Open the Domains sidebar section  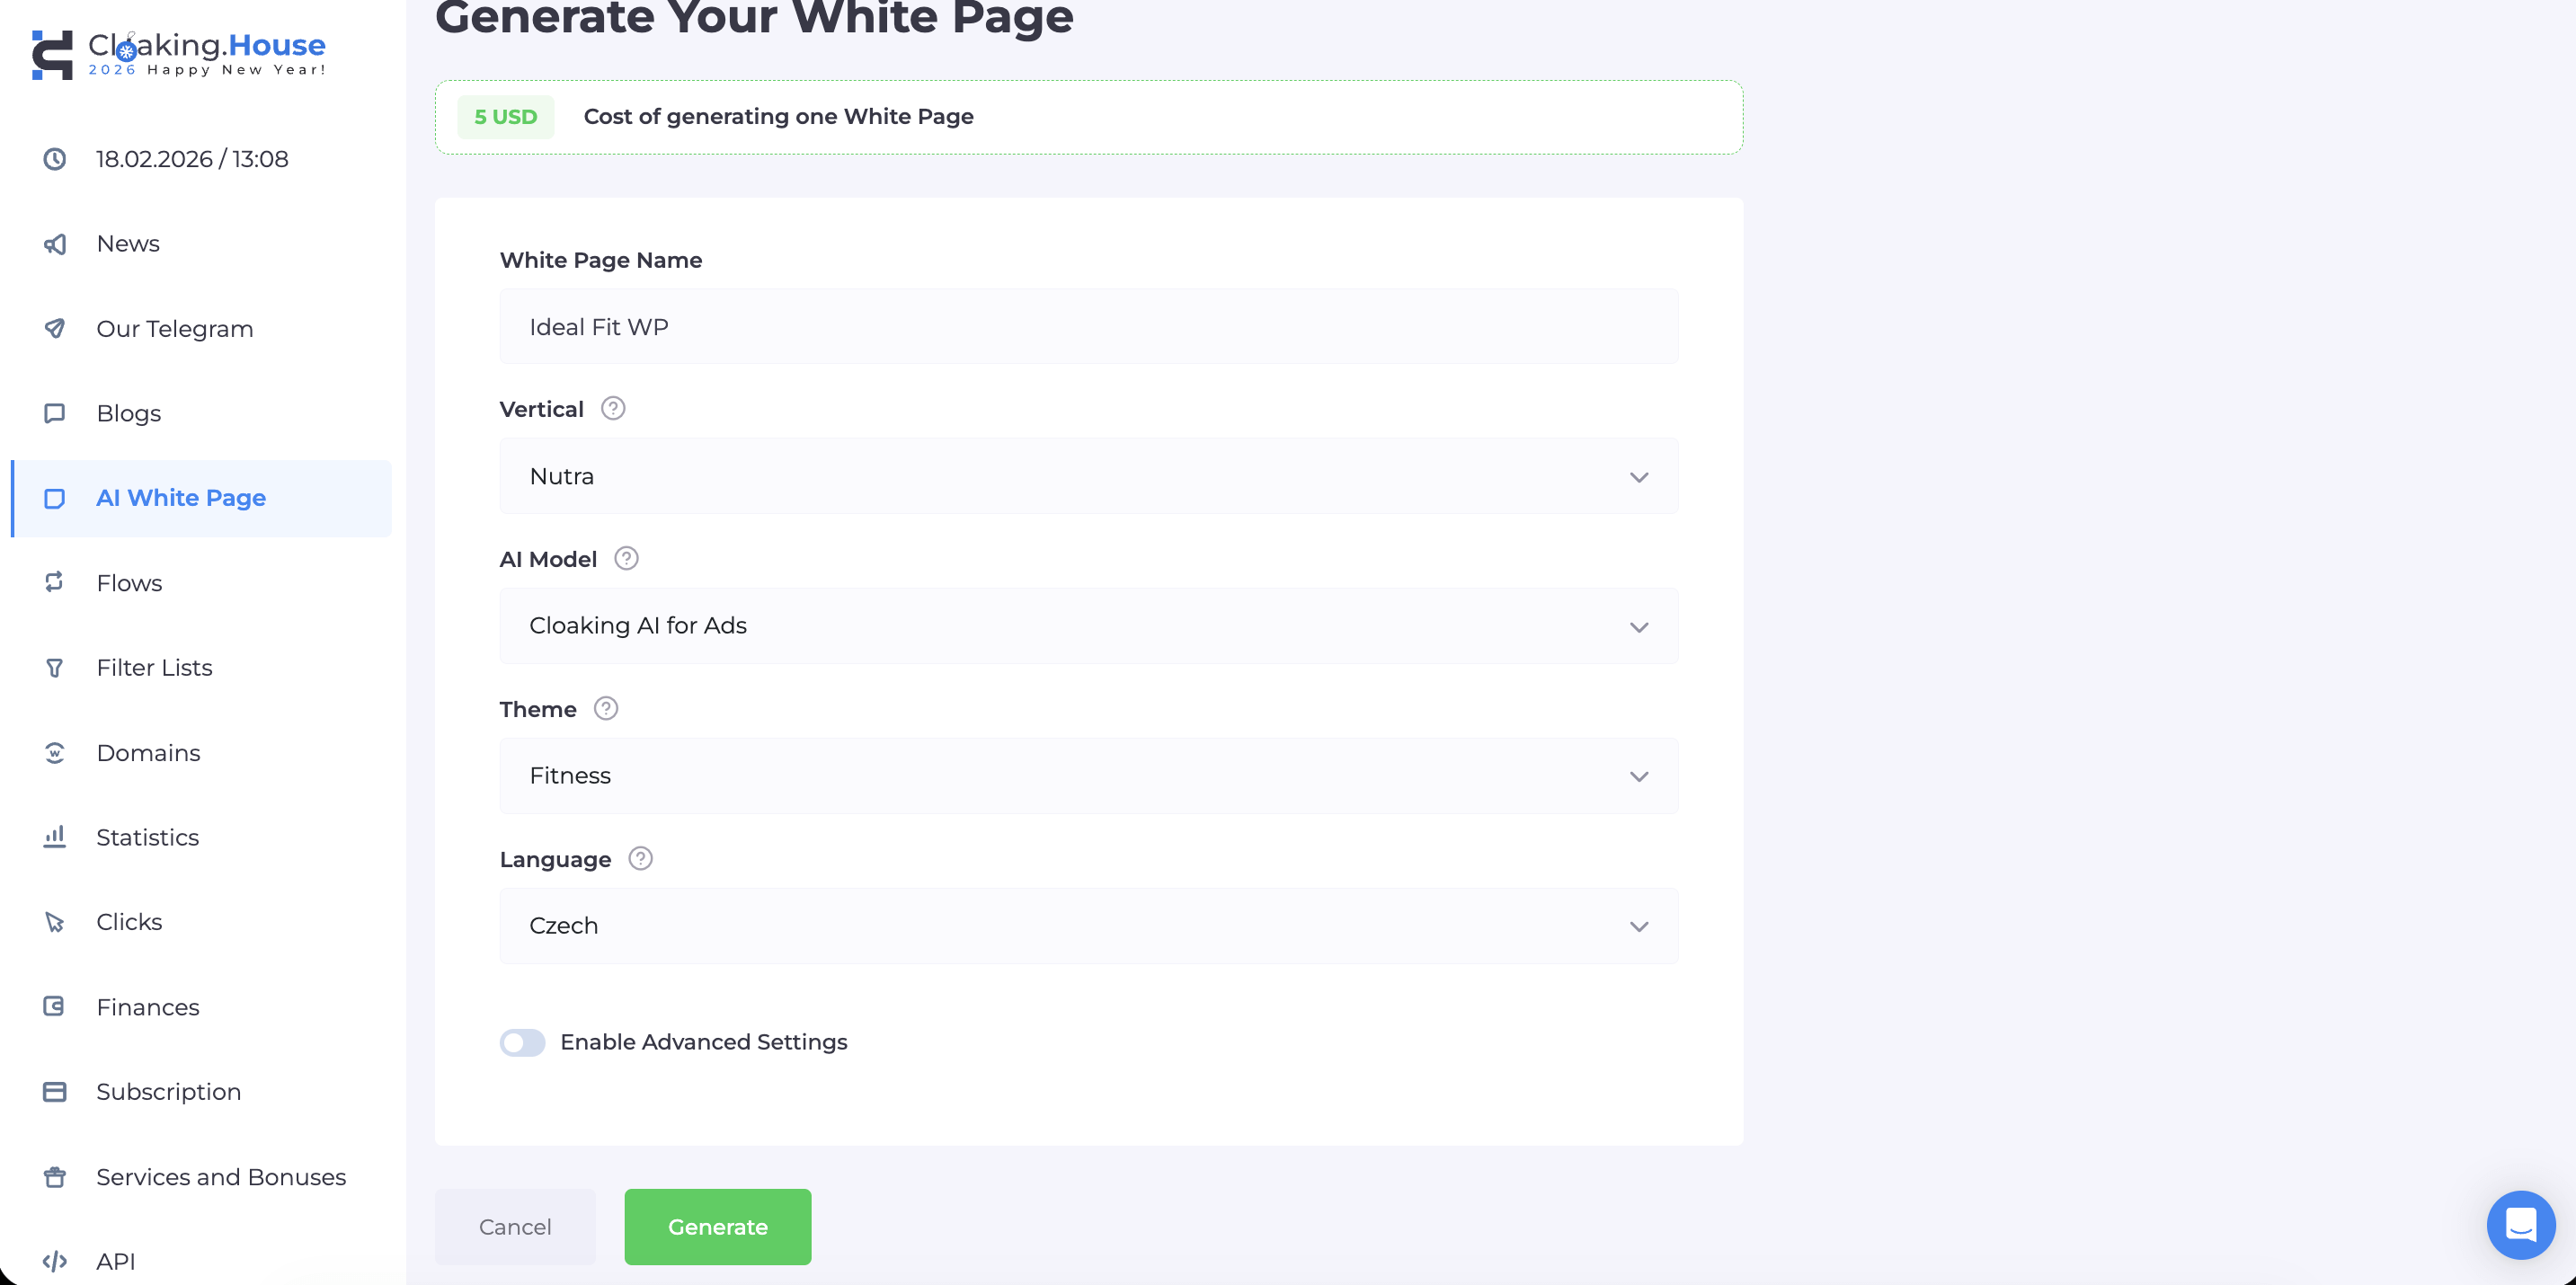coord(148,753)
